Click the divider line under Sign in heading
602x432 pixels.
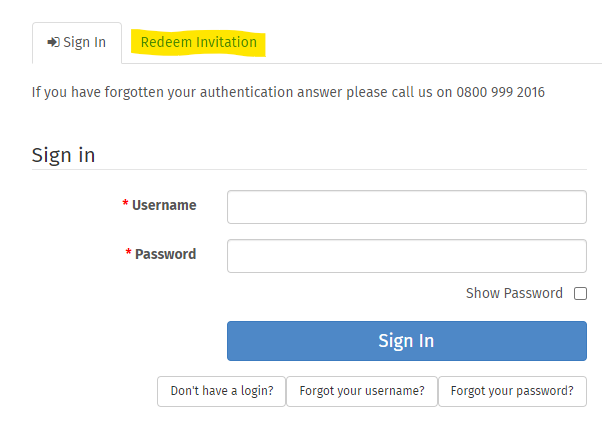tap(309, 169)
